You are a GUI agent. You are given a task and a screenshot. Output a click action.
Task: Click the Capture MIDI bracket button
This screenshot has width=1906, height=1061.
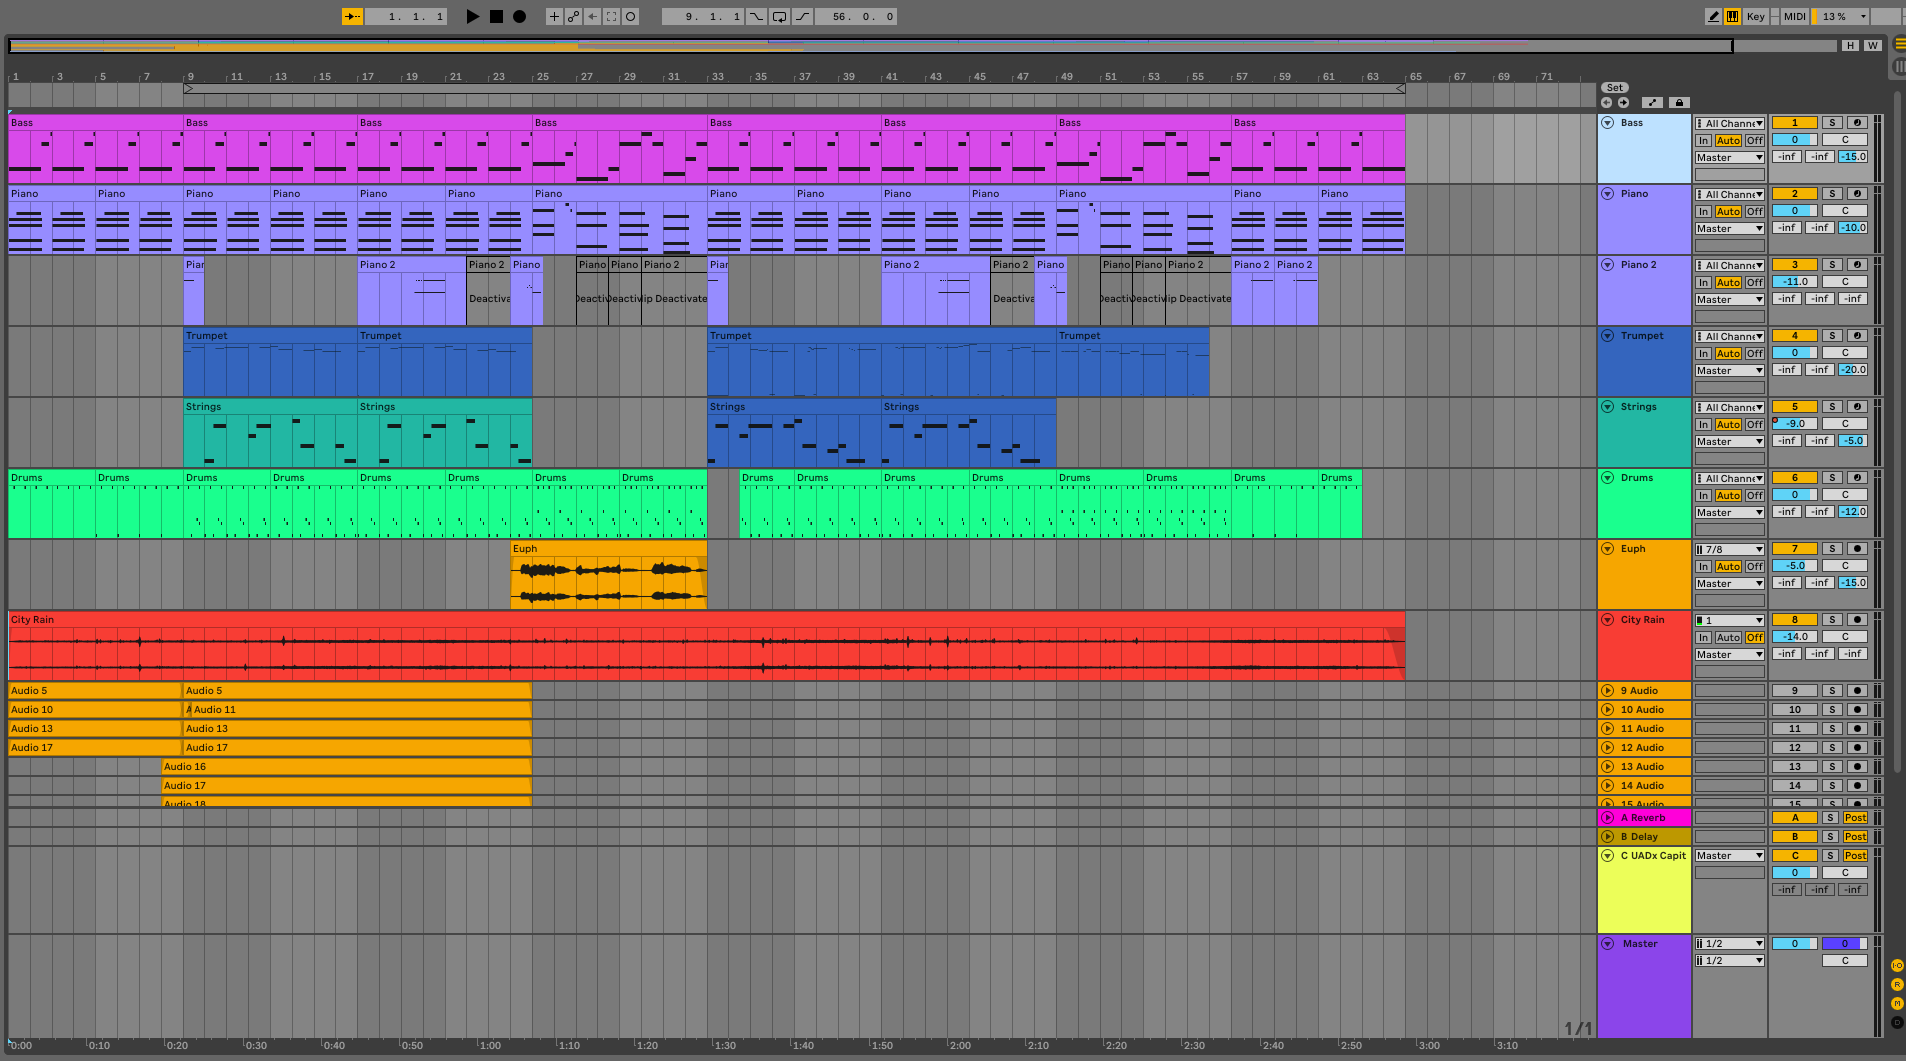[x=611, y=16]
